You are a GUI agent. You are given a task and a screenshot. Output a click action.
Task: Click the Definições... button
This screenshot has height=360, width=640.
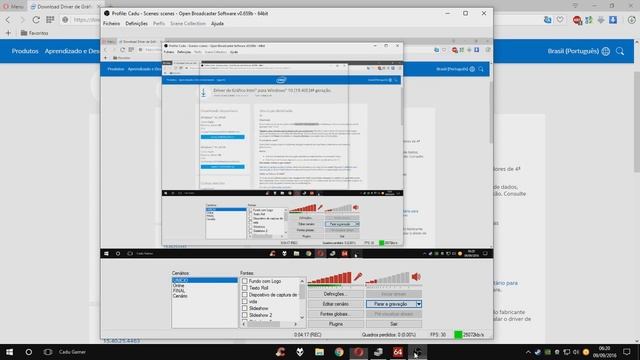336,294
